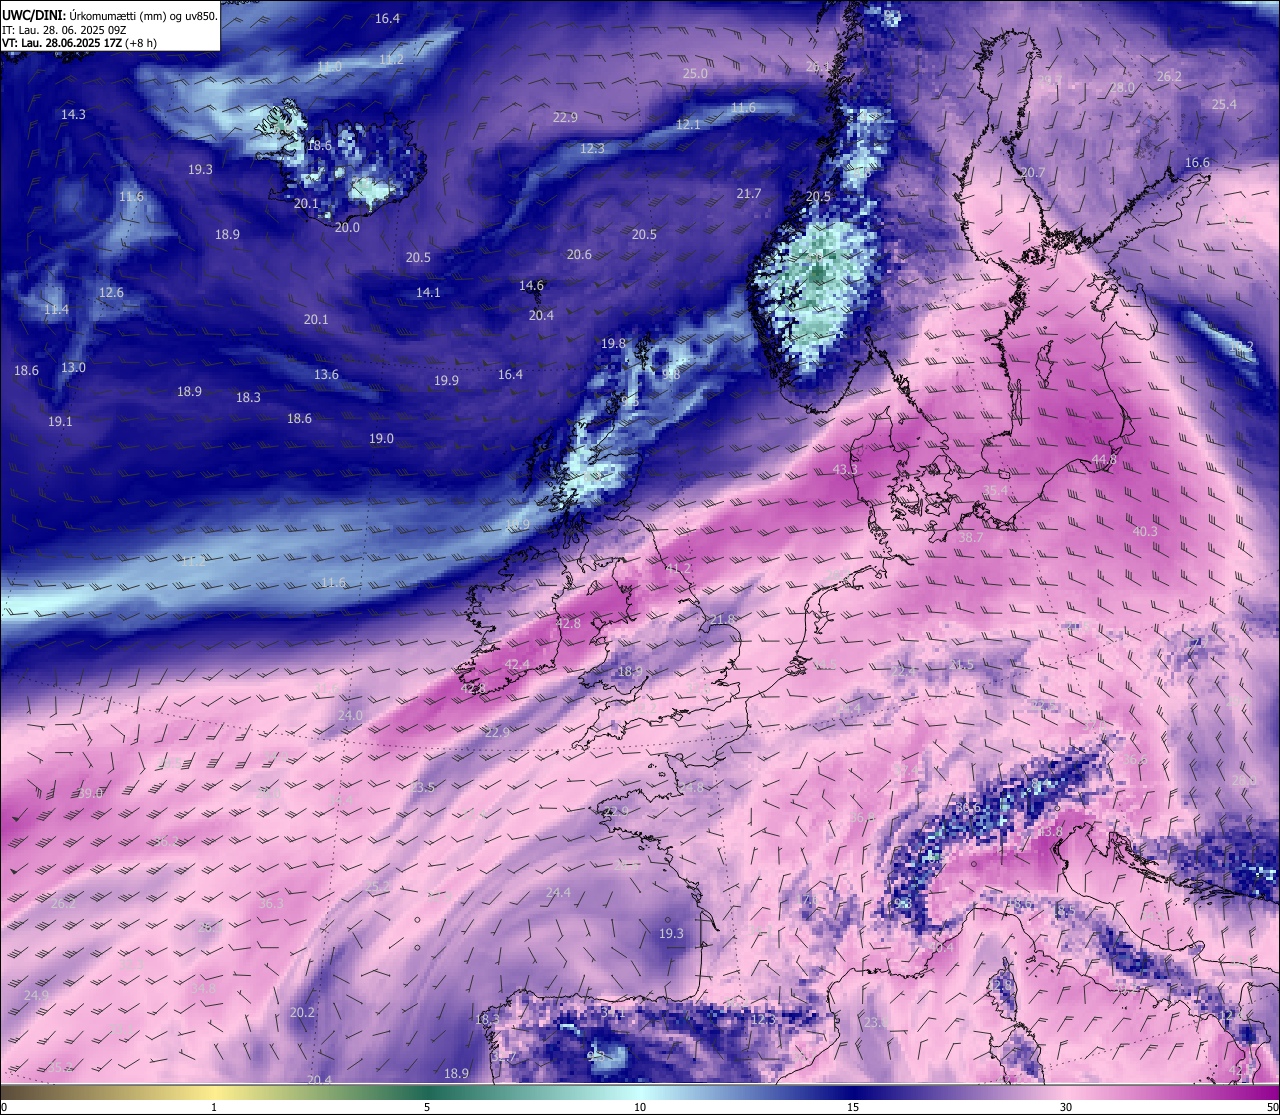The height and width of the screenshot is (1115, 1280).
Task: Select the 19.8 value near Shetland
Action: 613,344
